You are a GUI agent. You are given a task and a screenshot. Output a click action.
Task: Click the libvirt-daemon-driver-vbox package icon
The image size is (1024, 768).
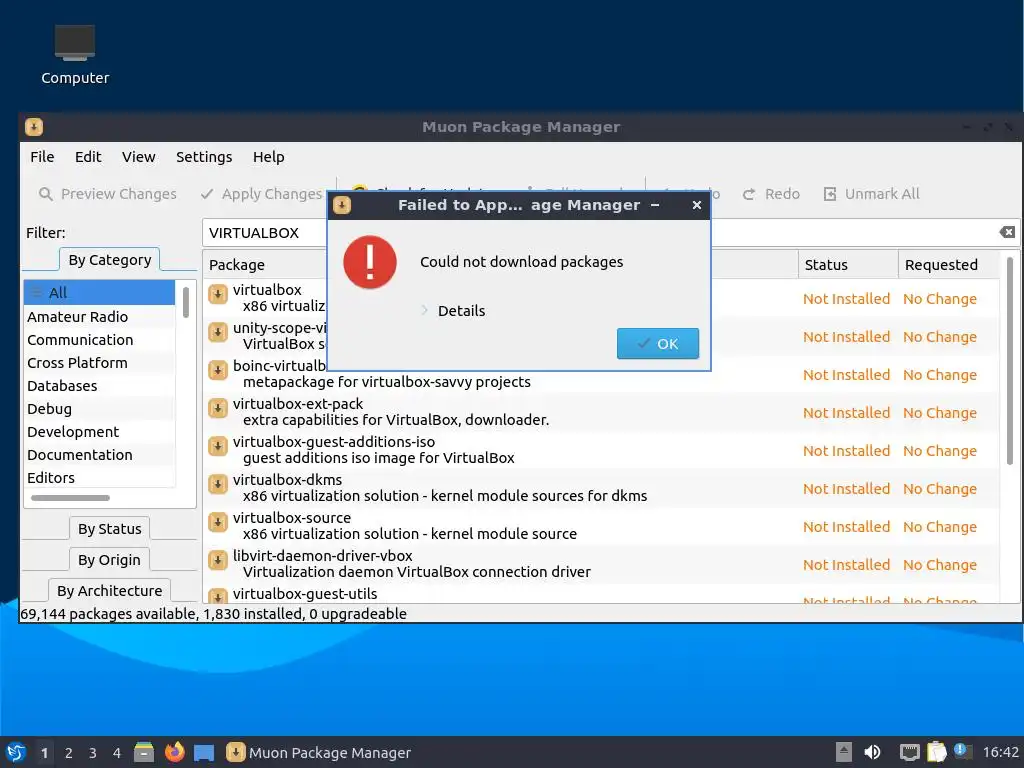(217, 560)
